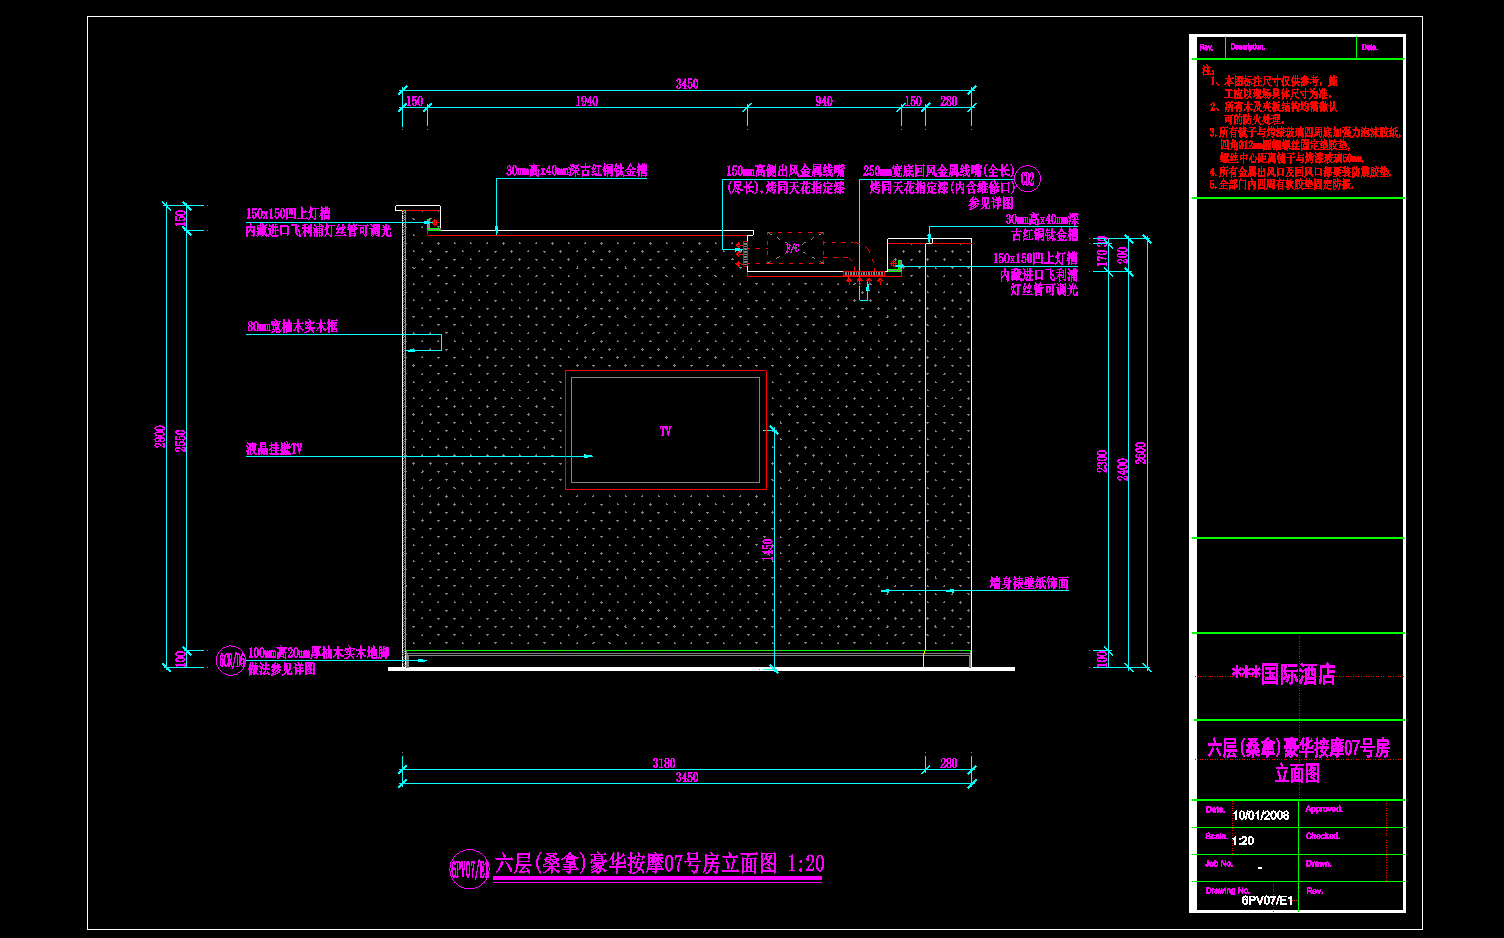Click the 'Description.' revision column header
1504x938 pixels.
pos(1248,47)
